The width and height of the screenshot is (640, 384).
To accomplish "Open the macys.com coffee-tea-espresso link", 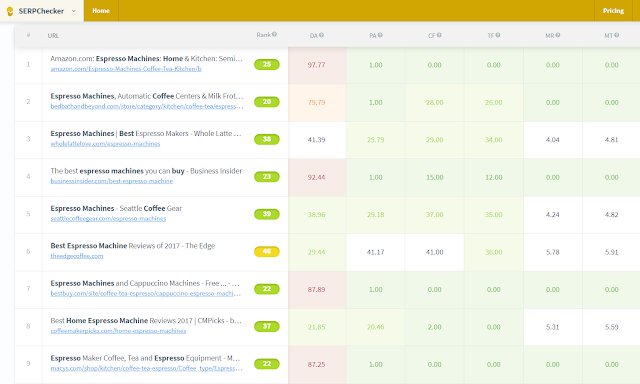I will [x=147, y=368].
